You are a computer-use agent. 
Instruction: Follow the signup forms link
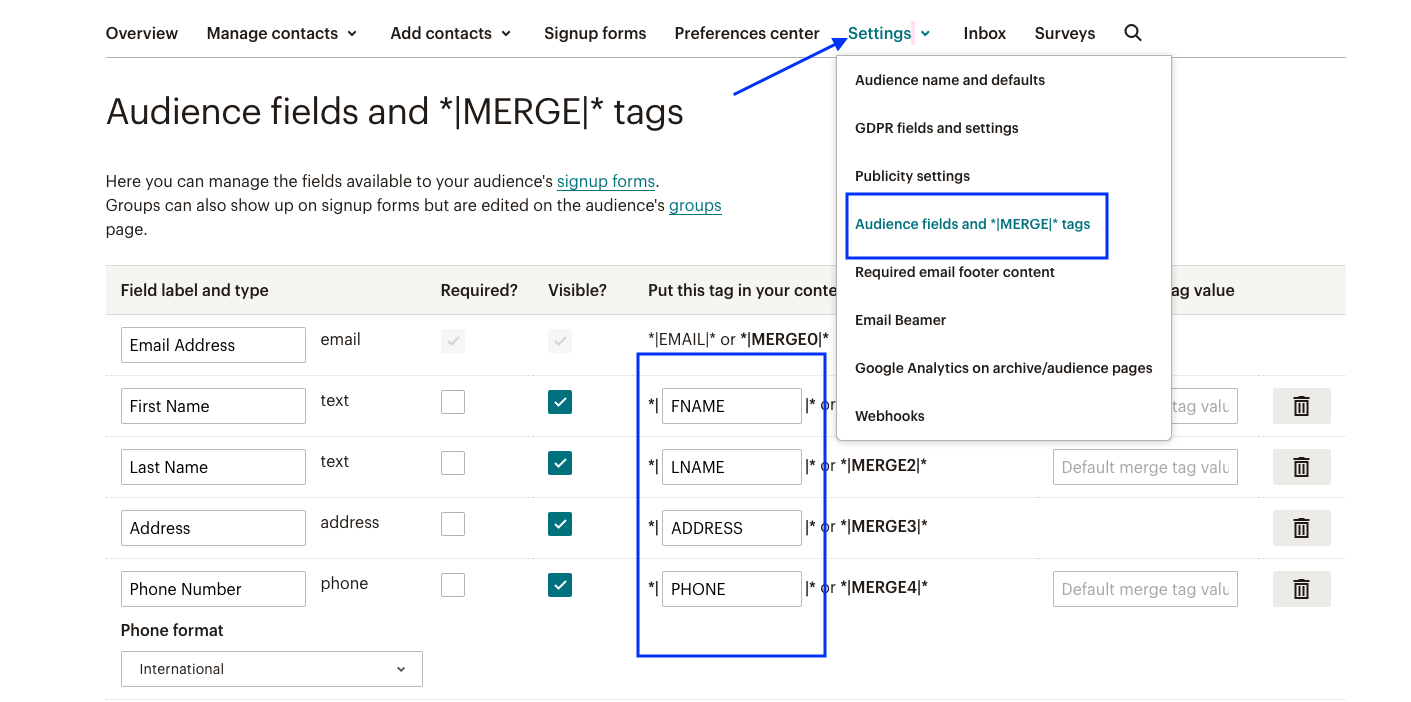tap(606, 182)
